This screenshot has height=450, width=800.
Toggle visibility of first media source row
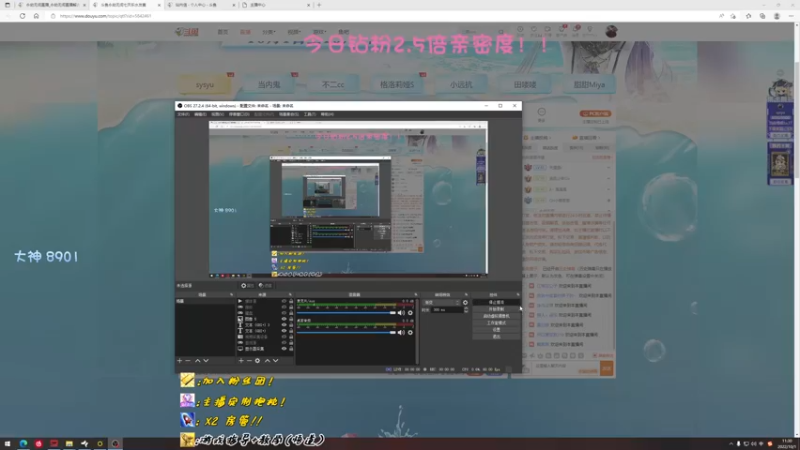(x=284, y=301)
